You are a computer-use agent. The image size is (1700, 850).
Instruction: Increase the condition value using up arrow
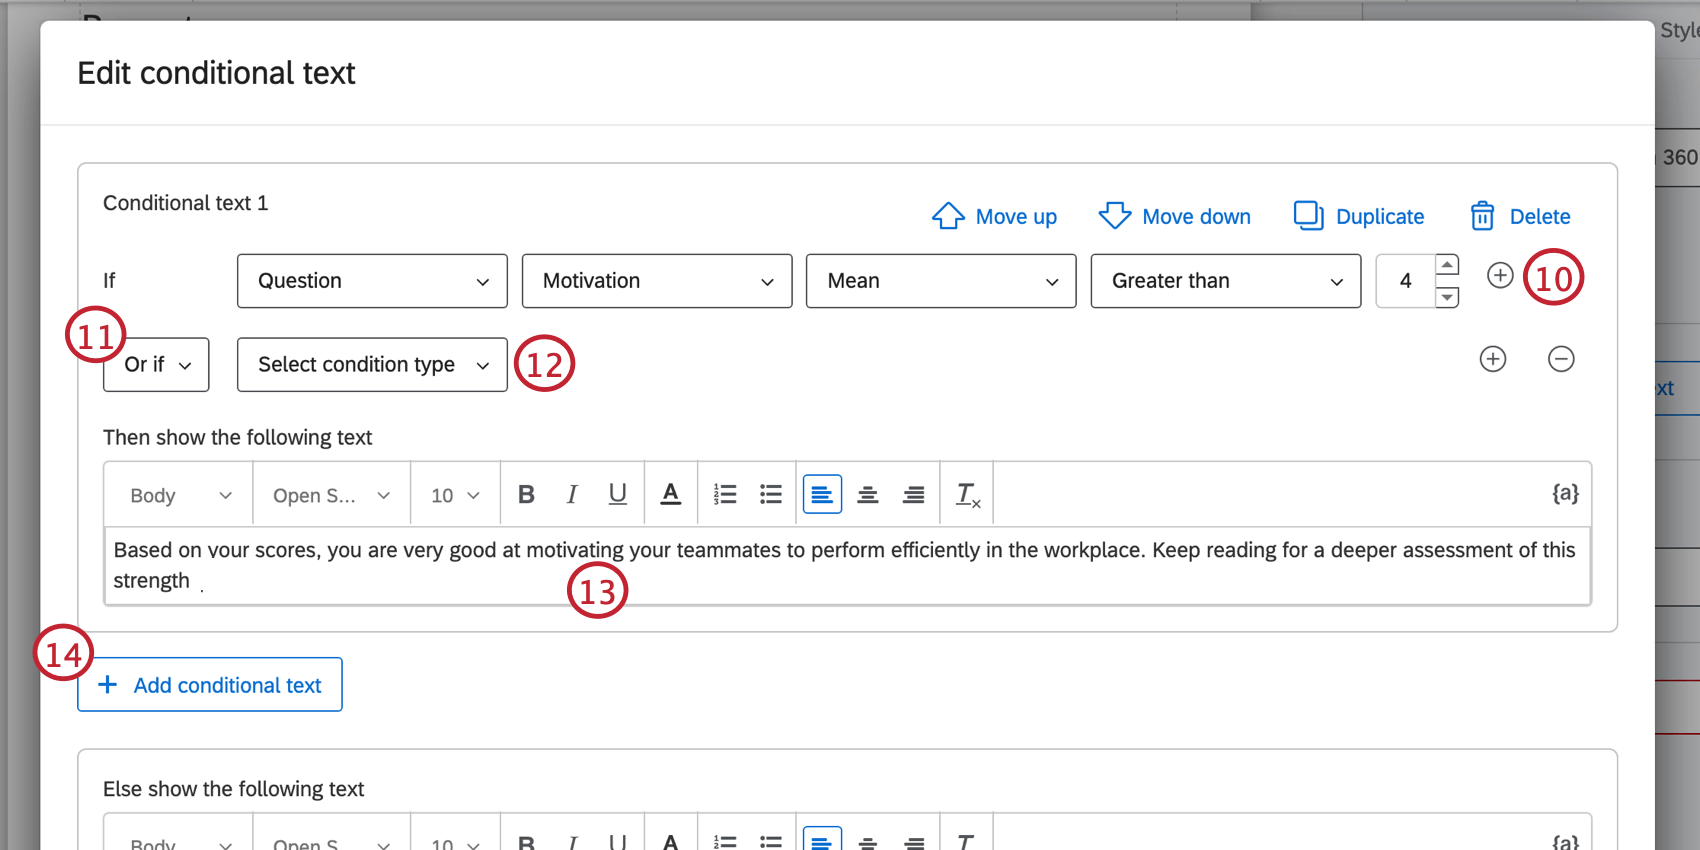(x=1447, y=265)
